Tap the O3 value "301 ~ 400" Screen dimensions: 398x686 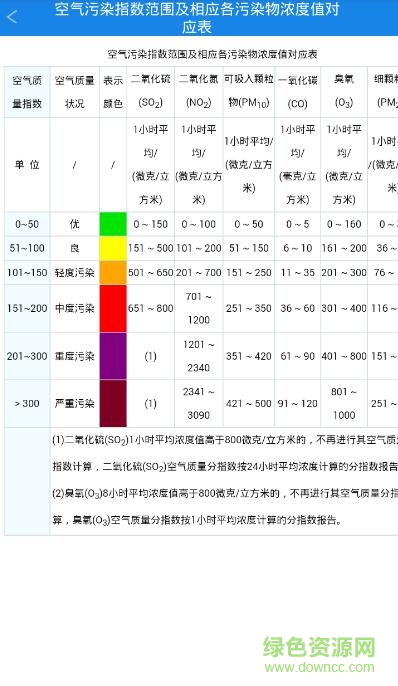344,308
